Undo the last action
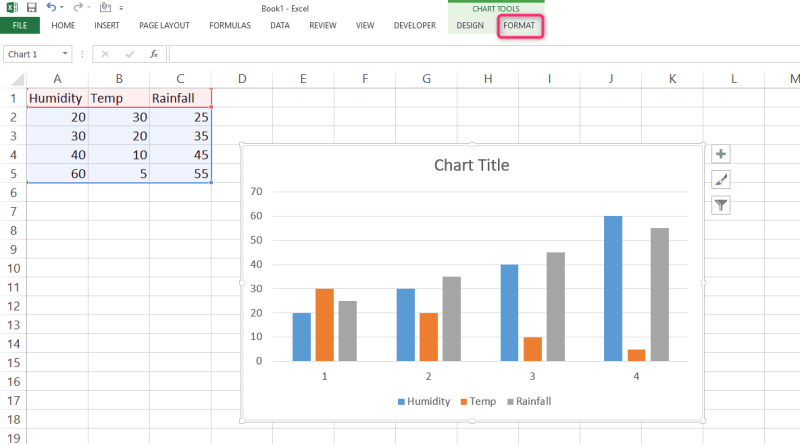 pos(51,7)
